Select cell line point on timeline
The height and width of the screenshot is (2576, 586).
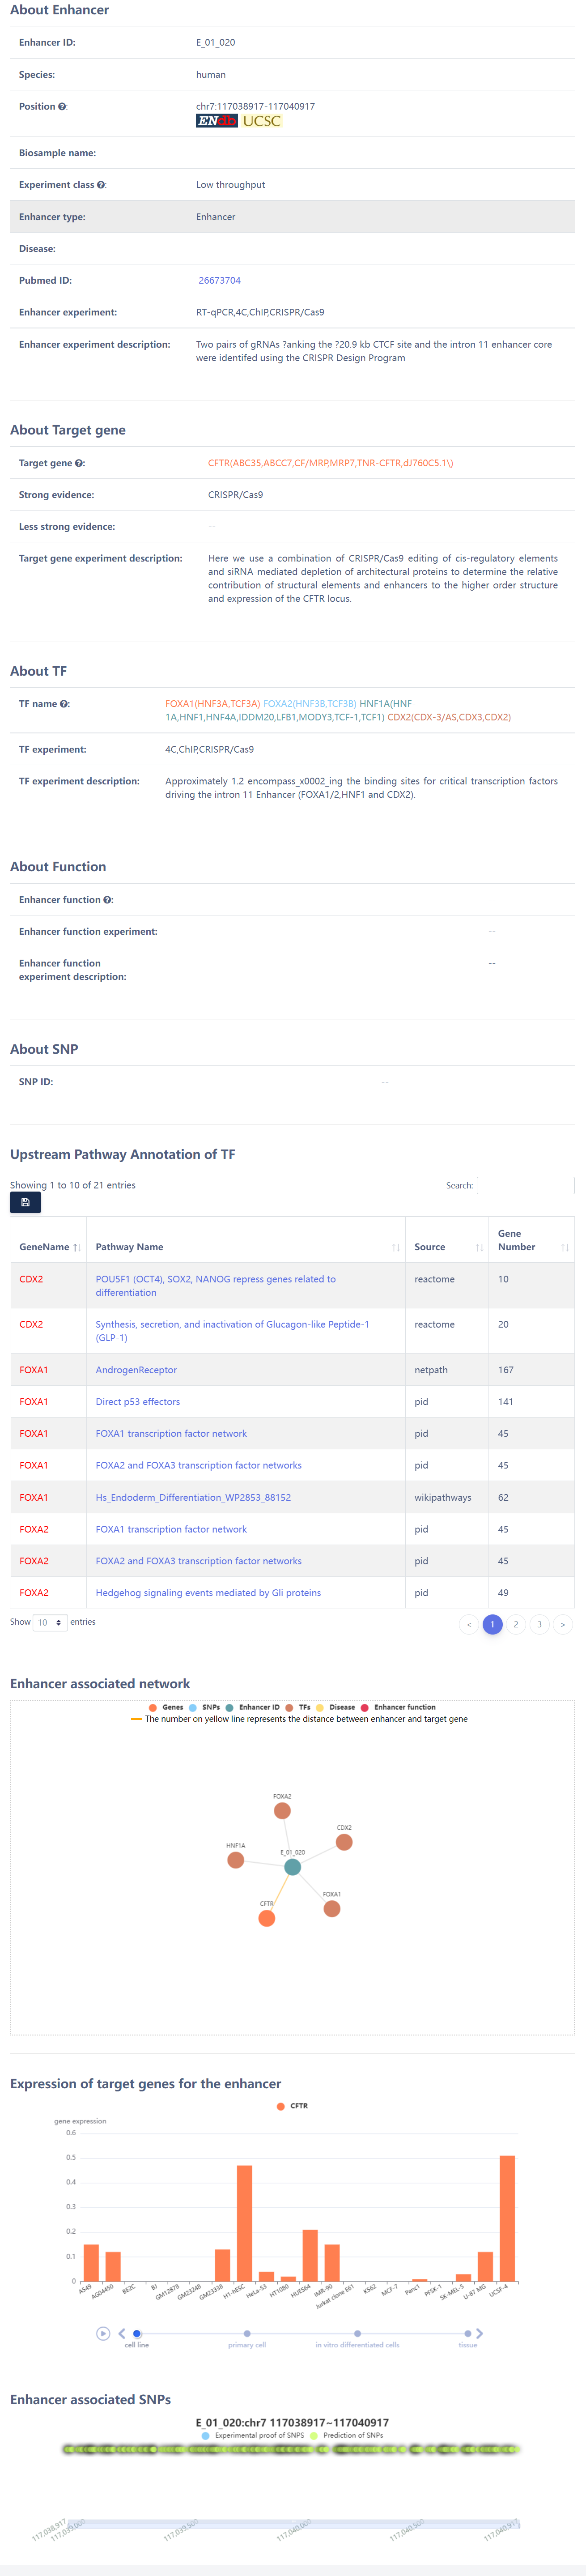(x=137, y=2333)
